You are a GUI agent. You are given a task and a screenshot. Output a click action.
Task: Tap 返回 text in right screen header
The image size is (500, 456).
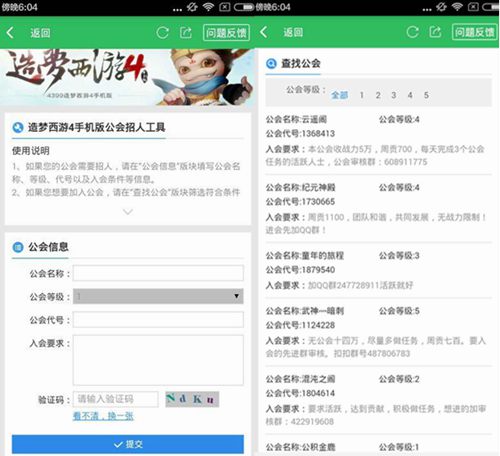[x=293, y=32]
